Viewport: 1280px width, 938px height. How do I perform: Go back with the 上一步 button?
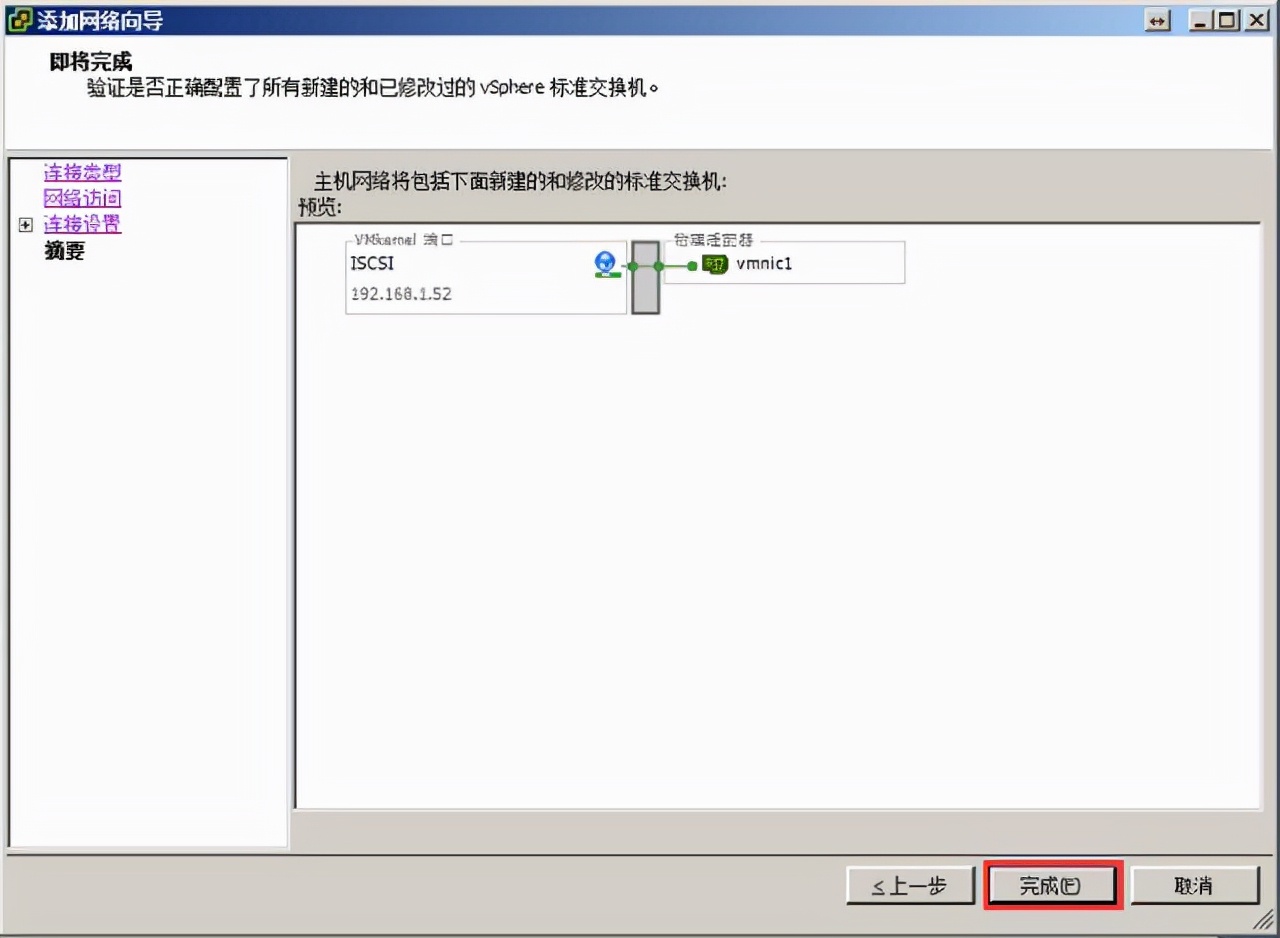coord(910,885)
